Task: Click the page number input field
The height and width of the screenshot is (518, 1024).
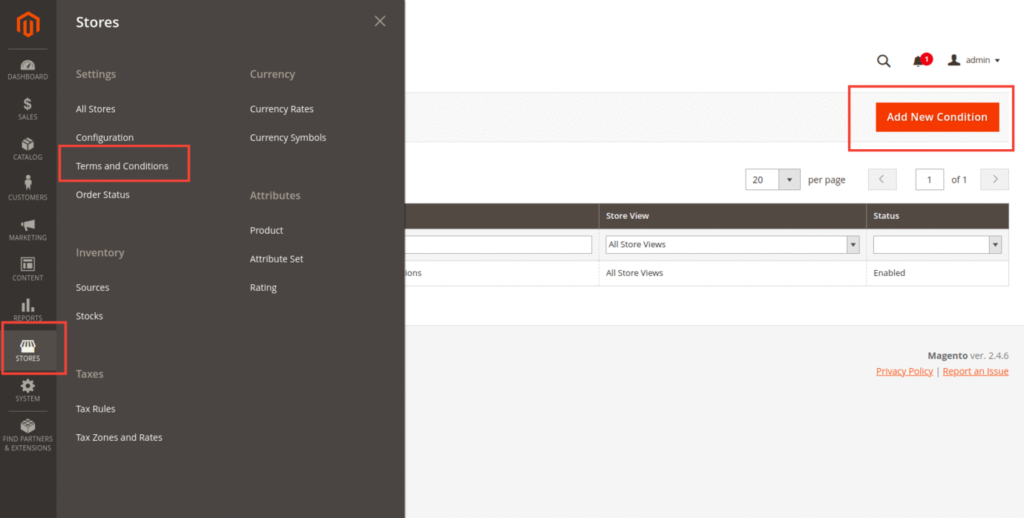Action: pos(929,180)
